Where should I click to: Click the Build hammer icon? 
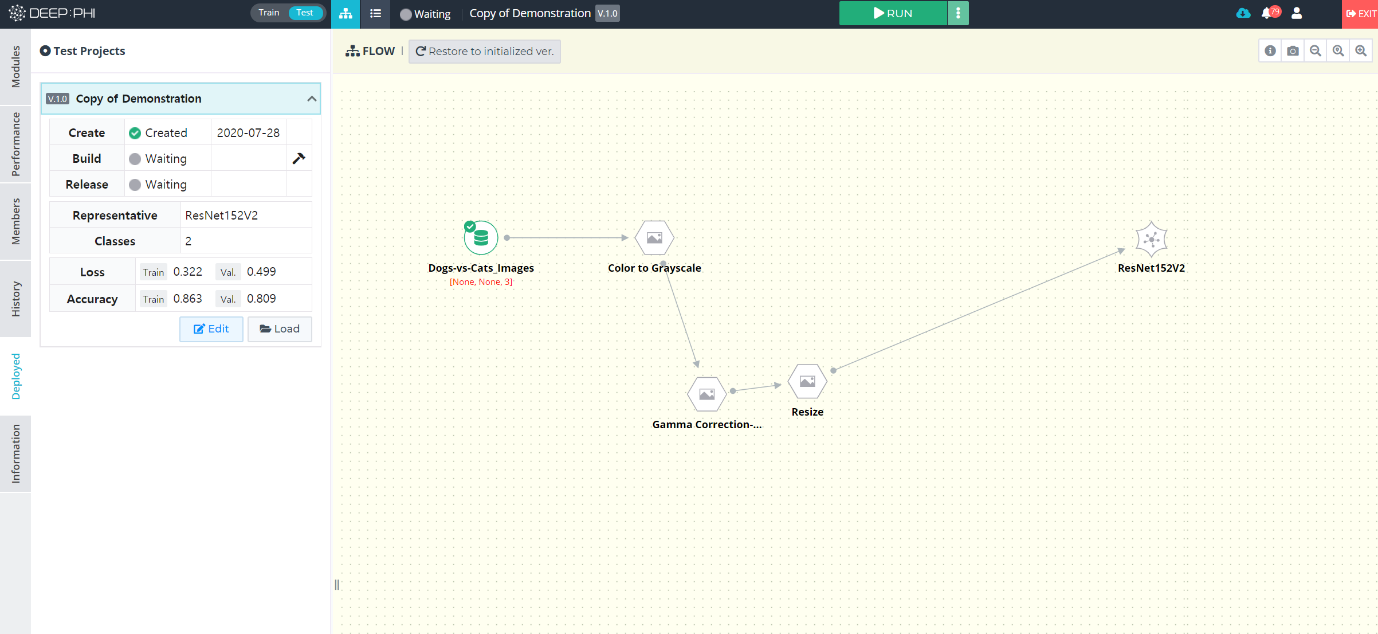[x=298, y=158]
